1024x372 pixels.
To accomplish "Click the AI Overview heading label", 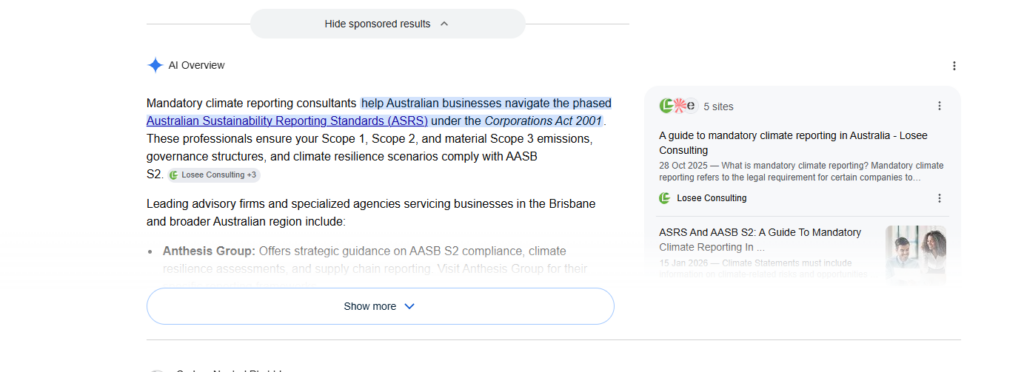I will point(197,65).
